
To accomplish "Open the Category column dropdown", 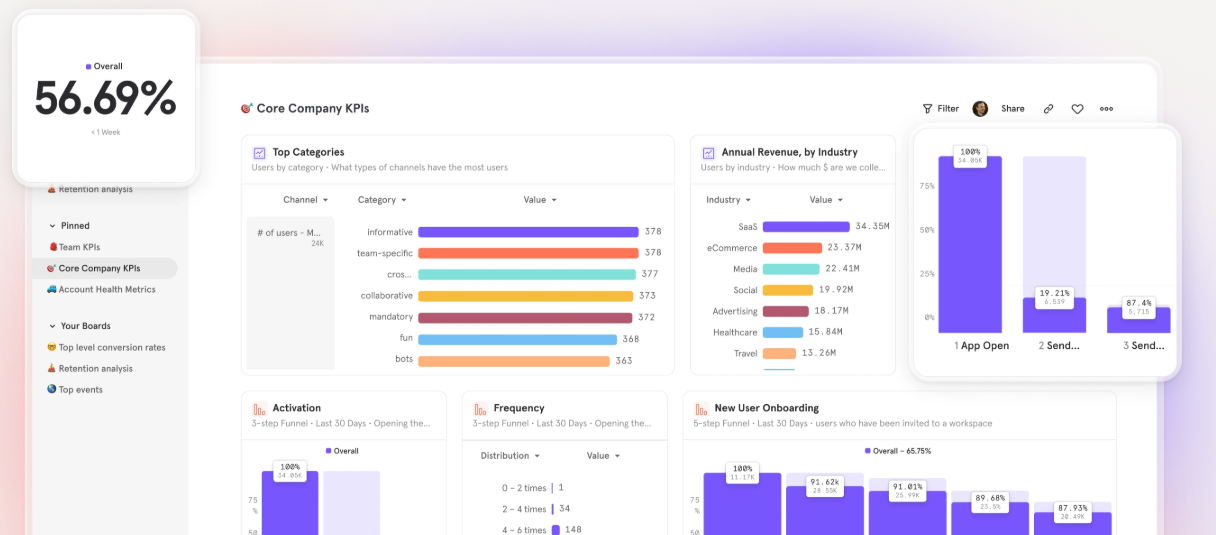I will tap(382, 200).
